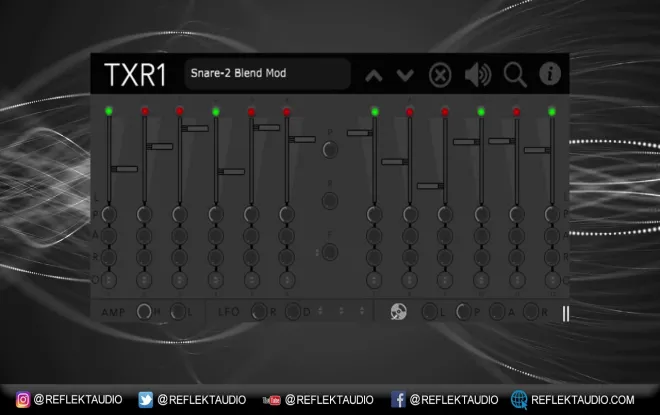Viewport: 660px width, 415px height.
Task: Click the AMP H knob
Action: (x=144, y=311)
